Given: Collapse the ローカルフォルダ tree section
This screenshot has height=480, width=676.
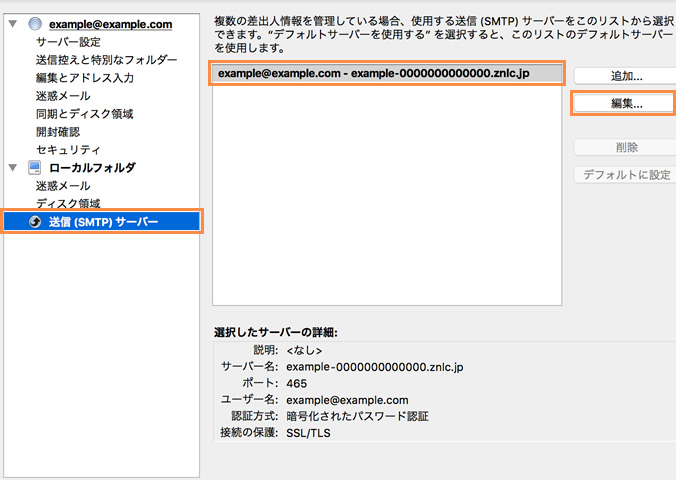Looking at the screenshot, I should coord(13,168).
